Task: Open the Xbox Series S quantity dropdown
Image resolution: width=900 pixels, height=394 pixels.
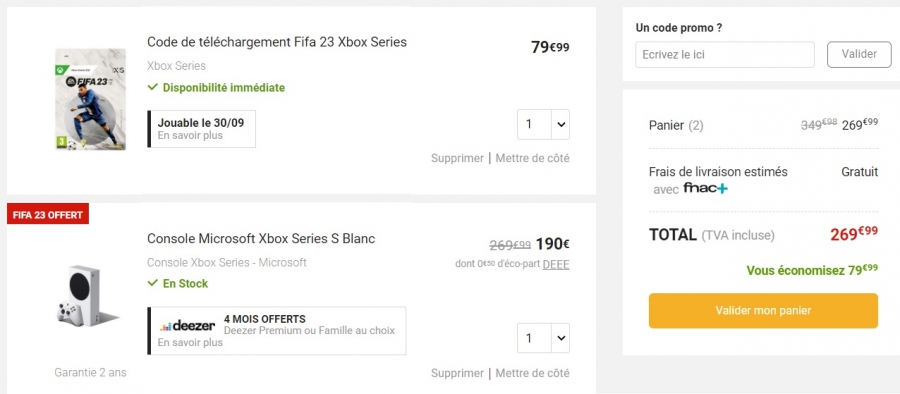Action: 544,338
